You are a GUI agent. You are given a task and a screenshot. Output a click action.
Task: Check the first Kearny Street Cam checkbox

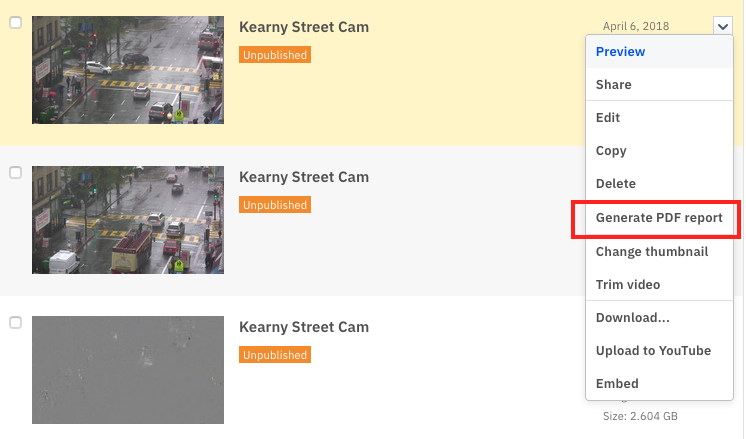click(x=16, y=22)
